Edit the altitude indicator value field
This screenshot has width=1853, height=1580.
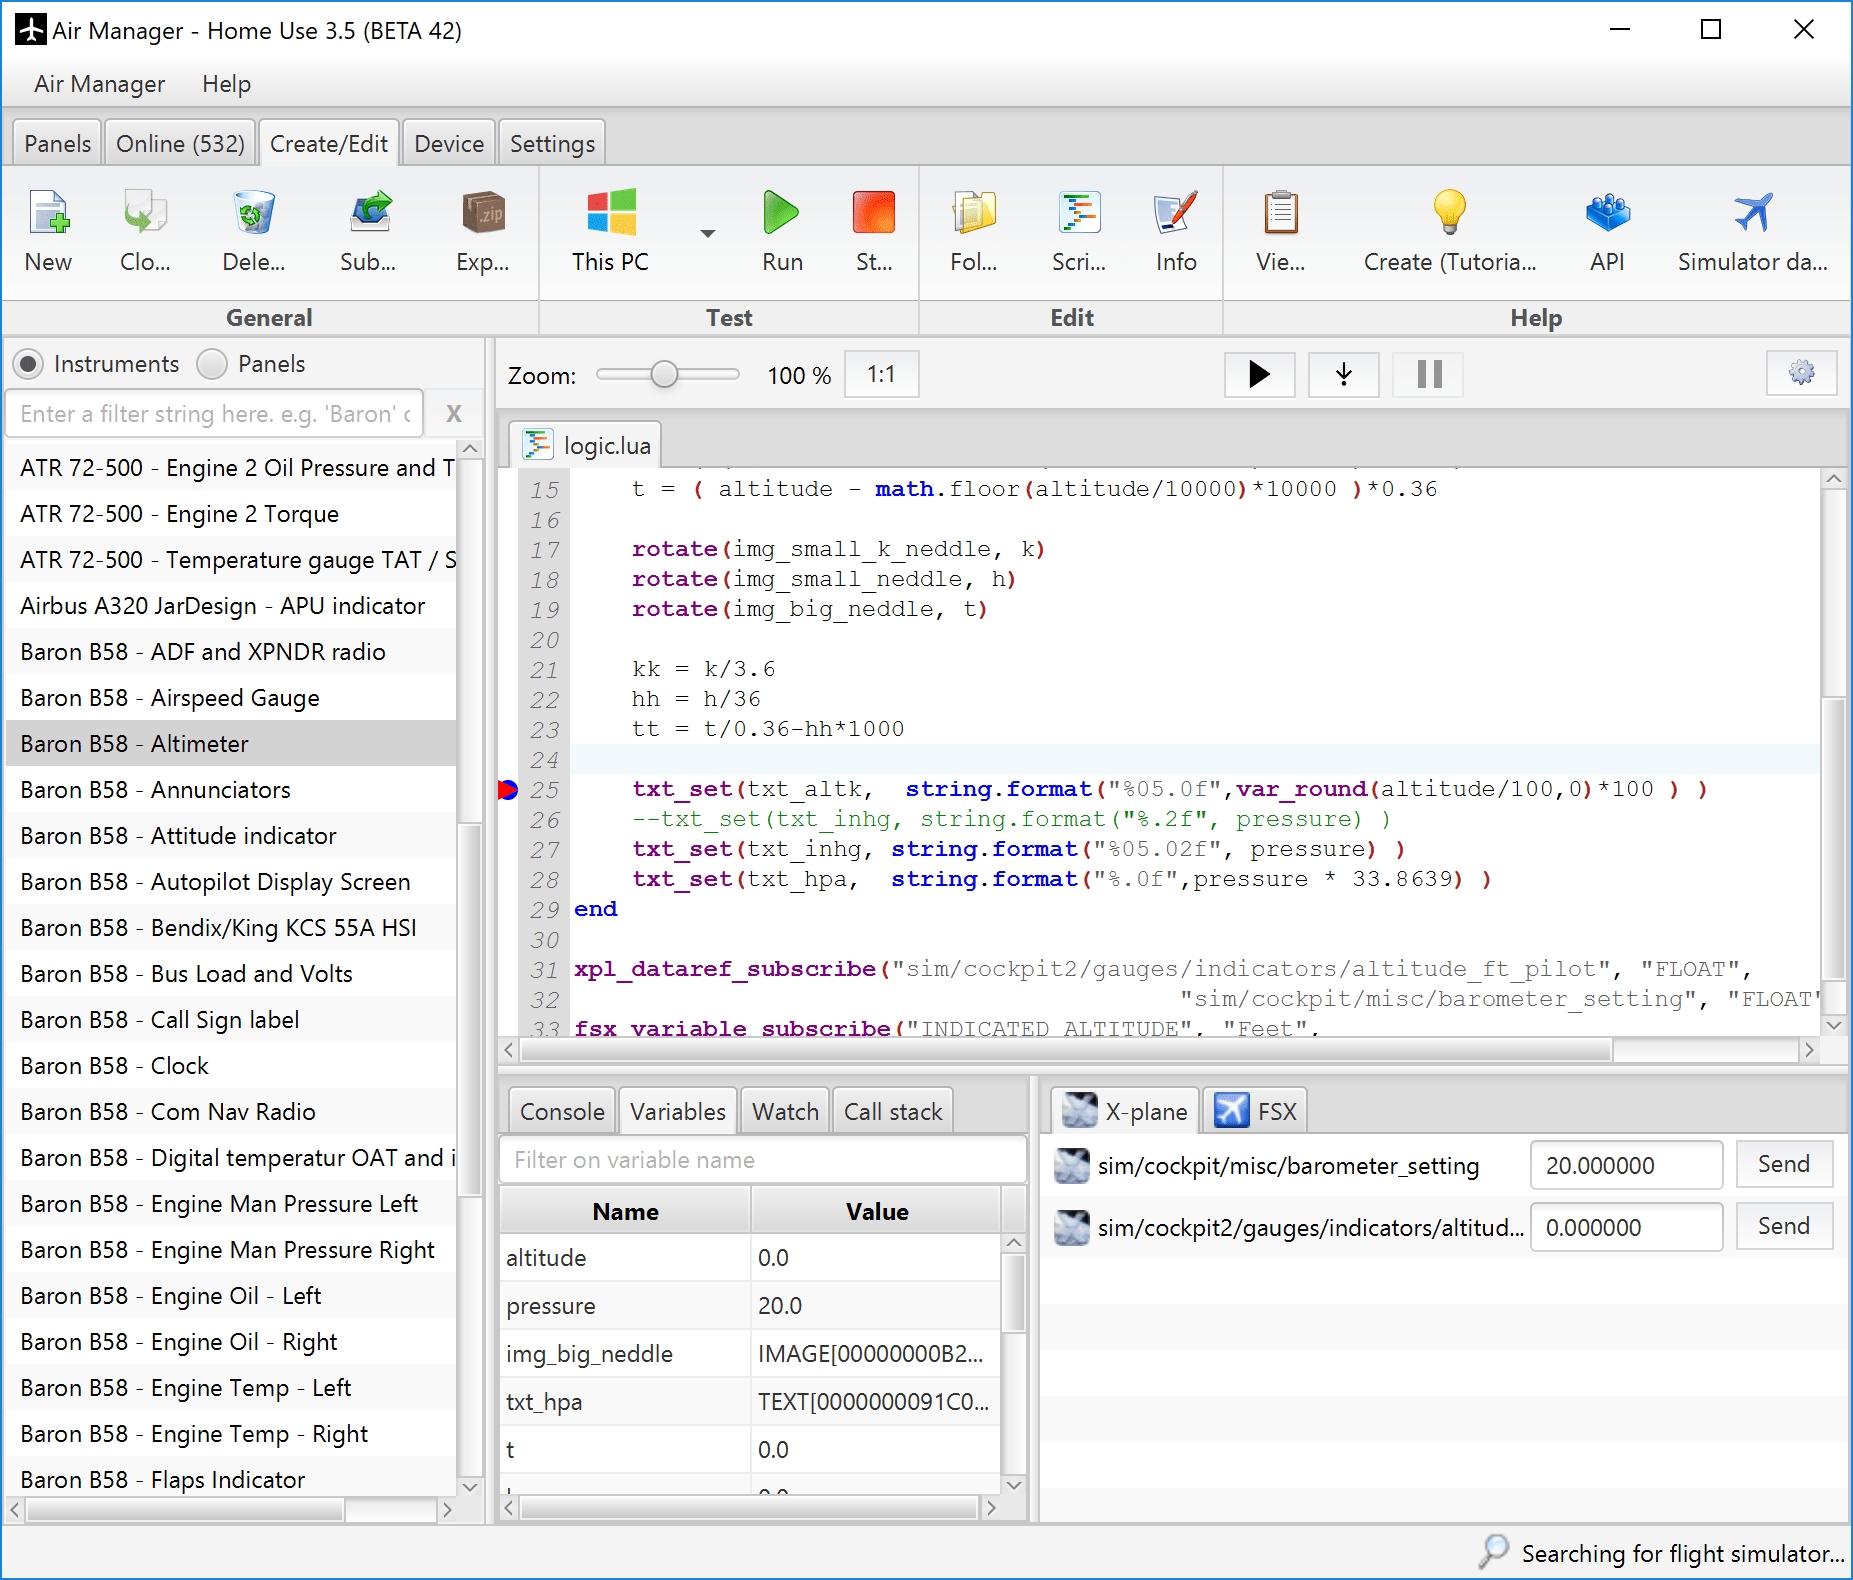tap(1626, 1228)
